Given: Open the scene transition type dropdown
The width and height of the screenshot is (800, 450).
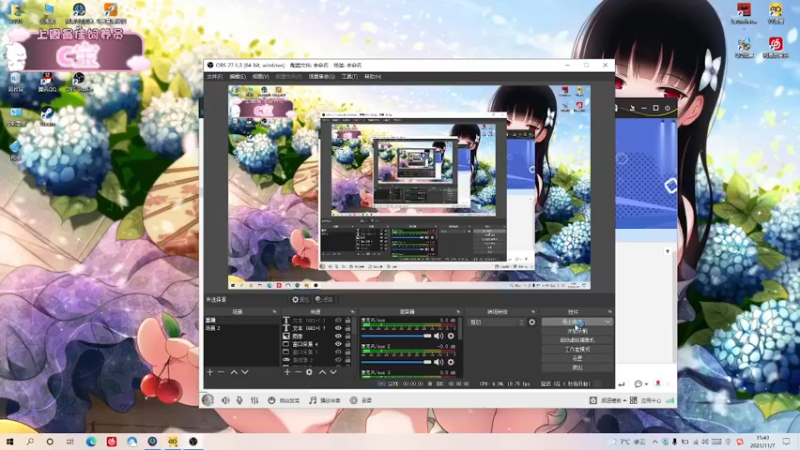Looking at the screenshot, I should (496, 322).
